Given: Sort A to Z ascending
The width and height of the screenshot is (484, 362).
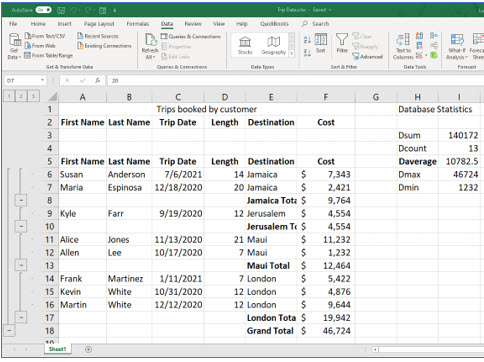Looking at the screenshot, I should [307, 40].
